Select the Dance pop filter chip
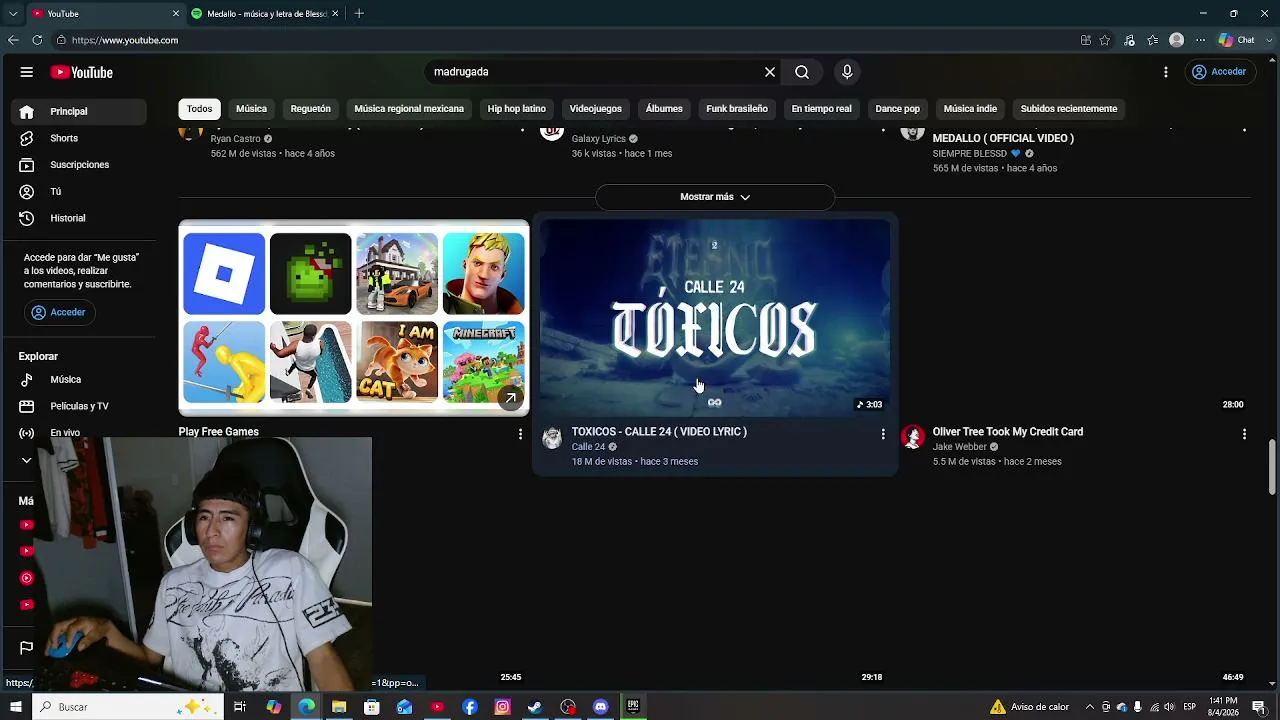The image size is (1280, 720). coord(897,109)
